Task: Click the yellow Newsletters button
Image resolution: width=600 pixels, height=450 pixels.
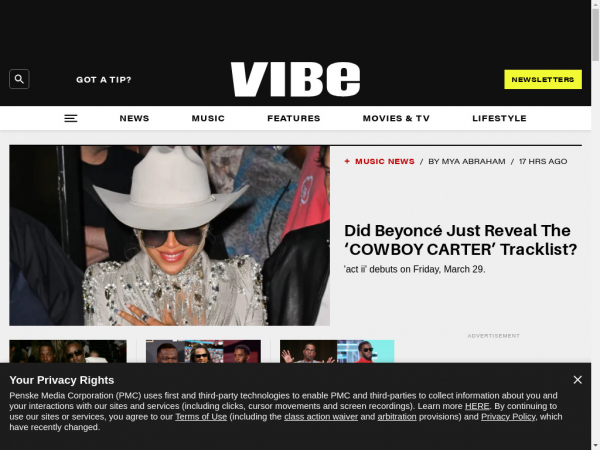Action: tap(543, 79)
